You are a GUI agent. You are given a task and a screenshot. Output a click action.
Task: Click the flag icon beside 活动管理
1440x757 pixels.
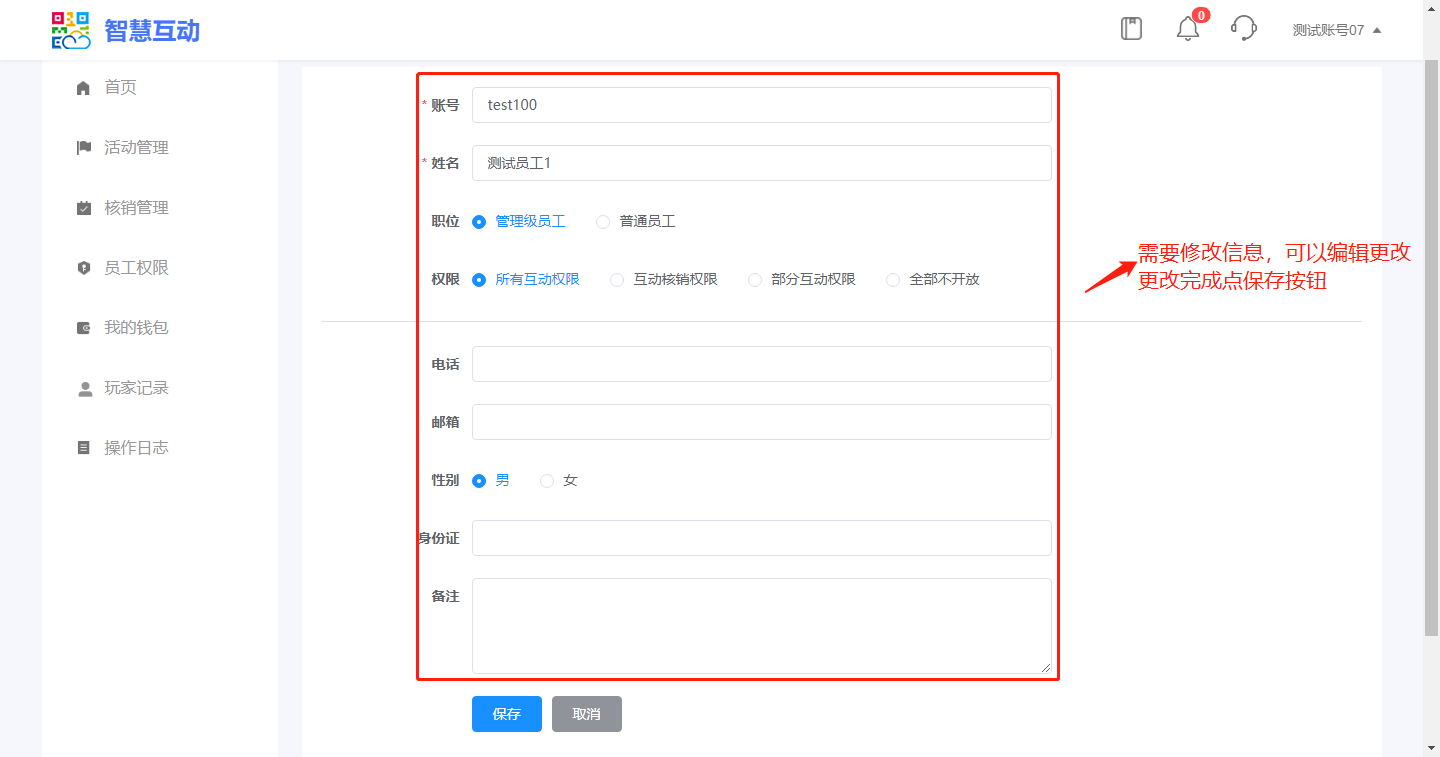[x=84, y=148]
